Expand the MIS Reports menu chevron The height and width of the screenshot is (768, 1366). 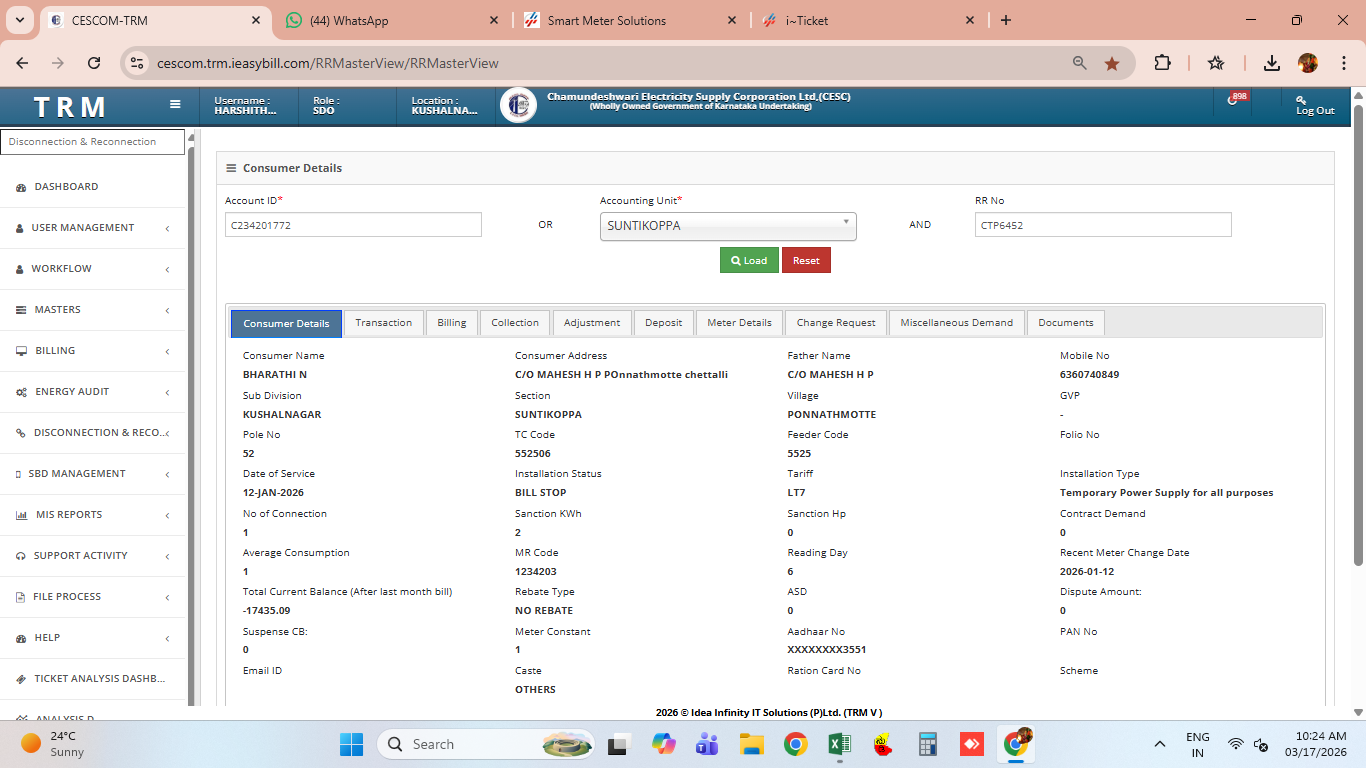tap(167, 515)
